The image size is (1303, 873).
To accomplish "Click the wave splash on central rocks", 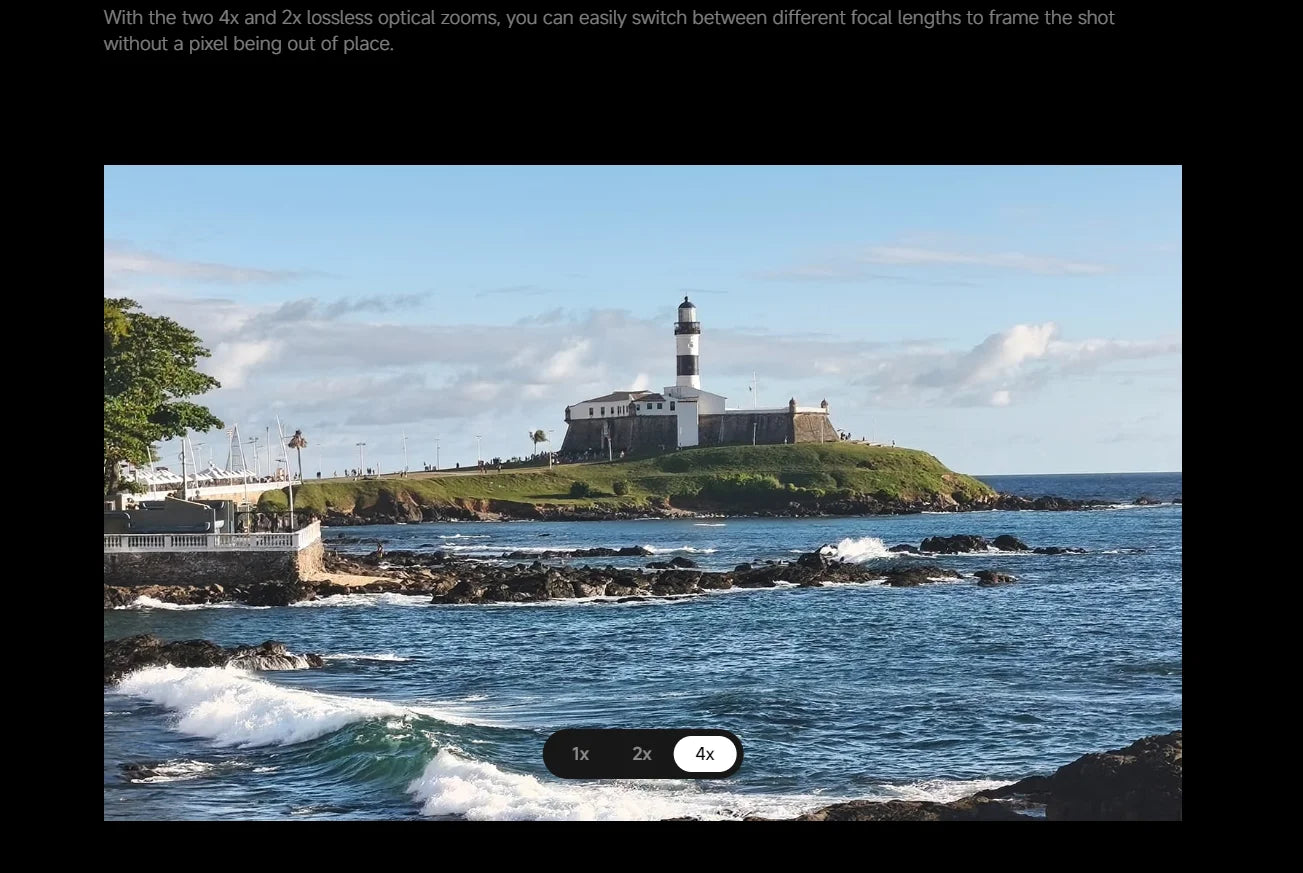I will pyautogui.click(x=858, y=549).
